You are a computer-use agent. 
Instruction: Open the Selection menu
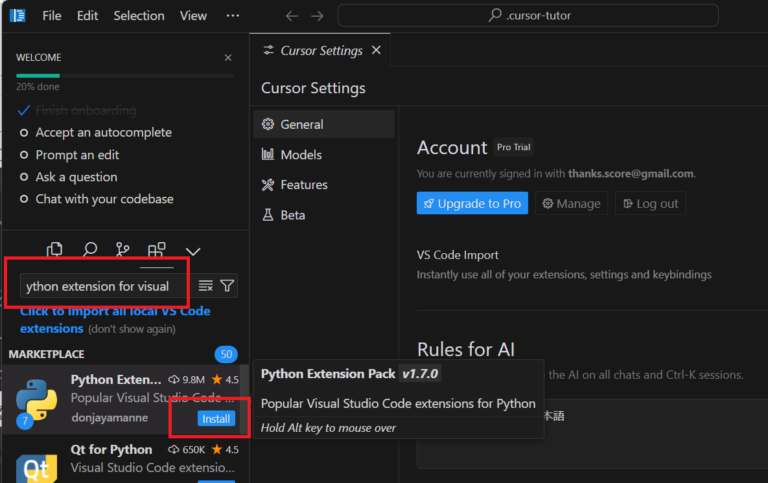(x=139, y=16)
